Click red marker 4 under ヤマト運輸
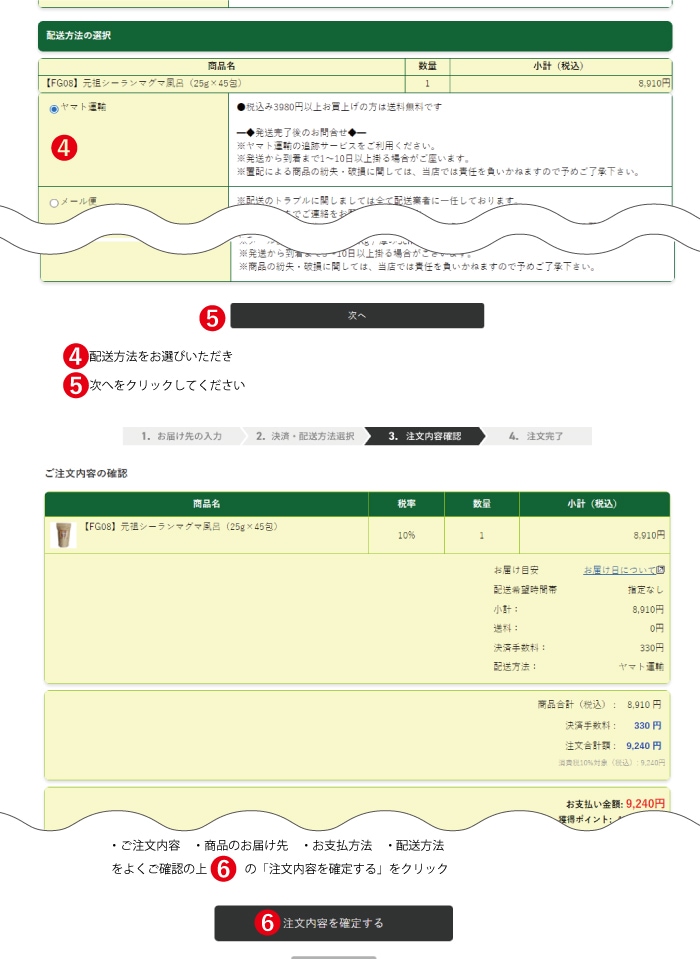The width and height of the screenshot is (700, 959). point(63,147)
